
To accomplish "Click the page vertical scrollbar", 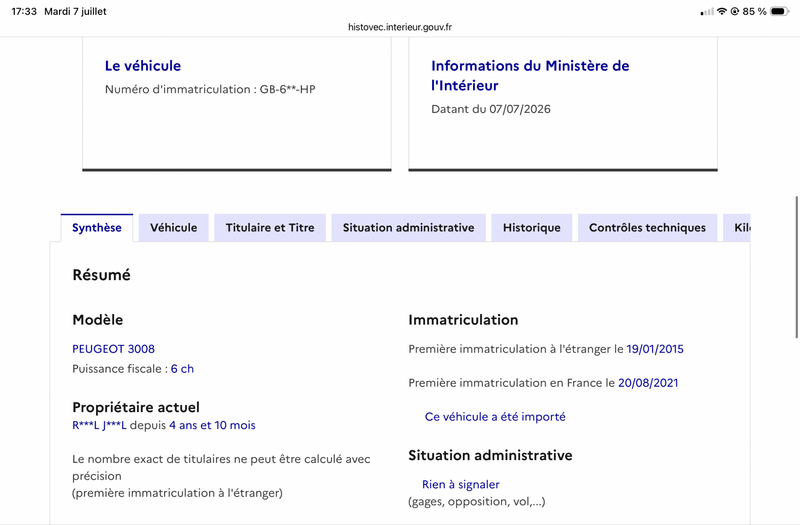I will click(796, 267).
